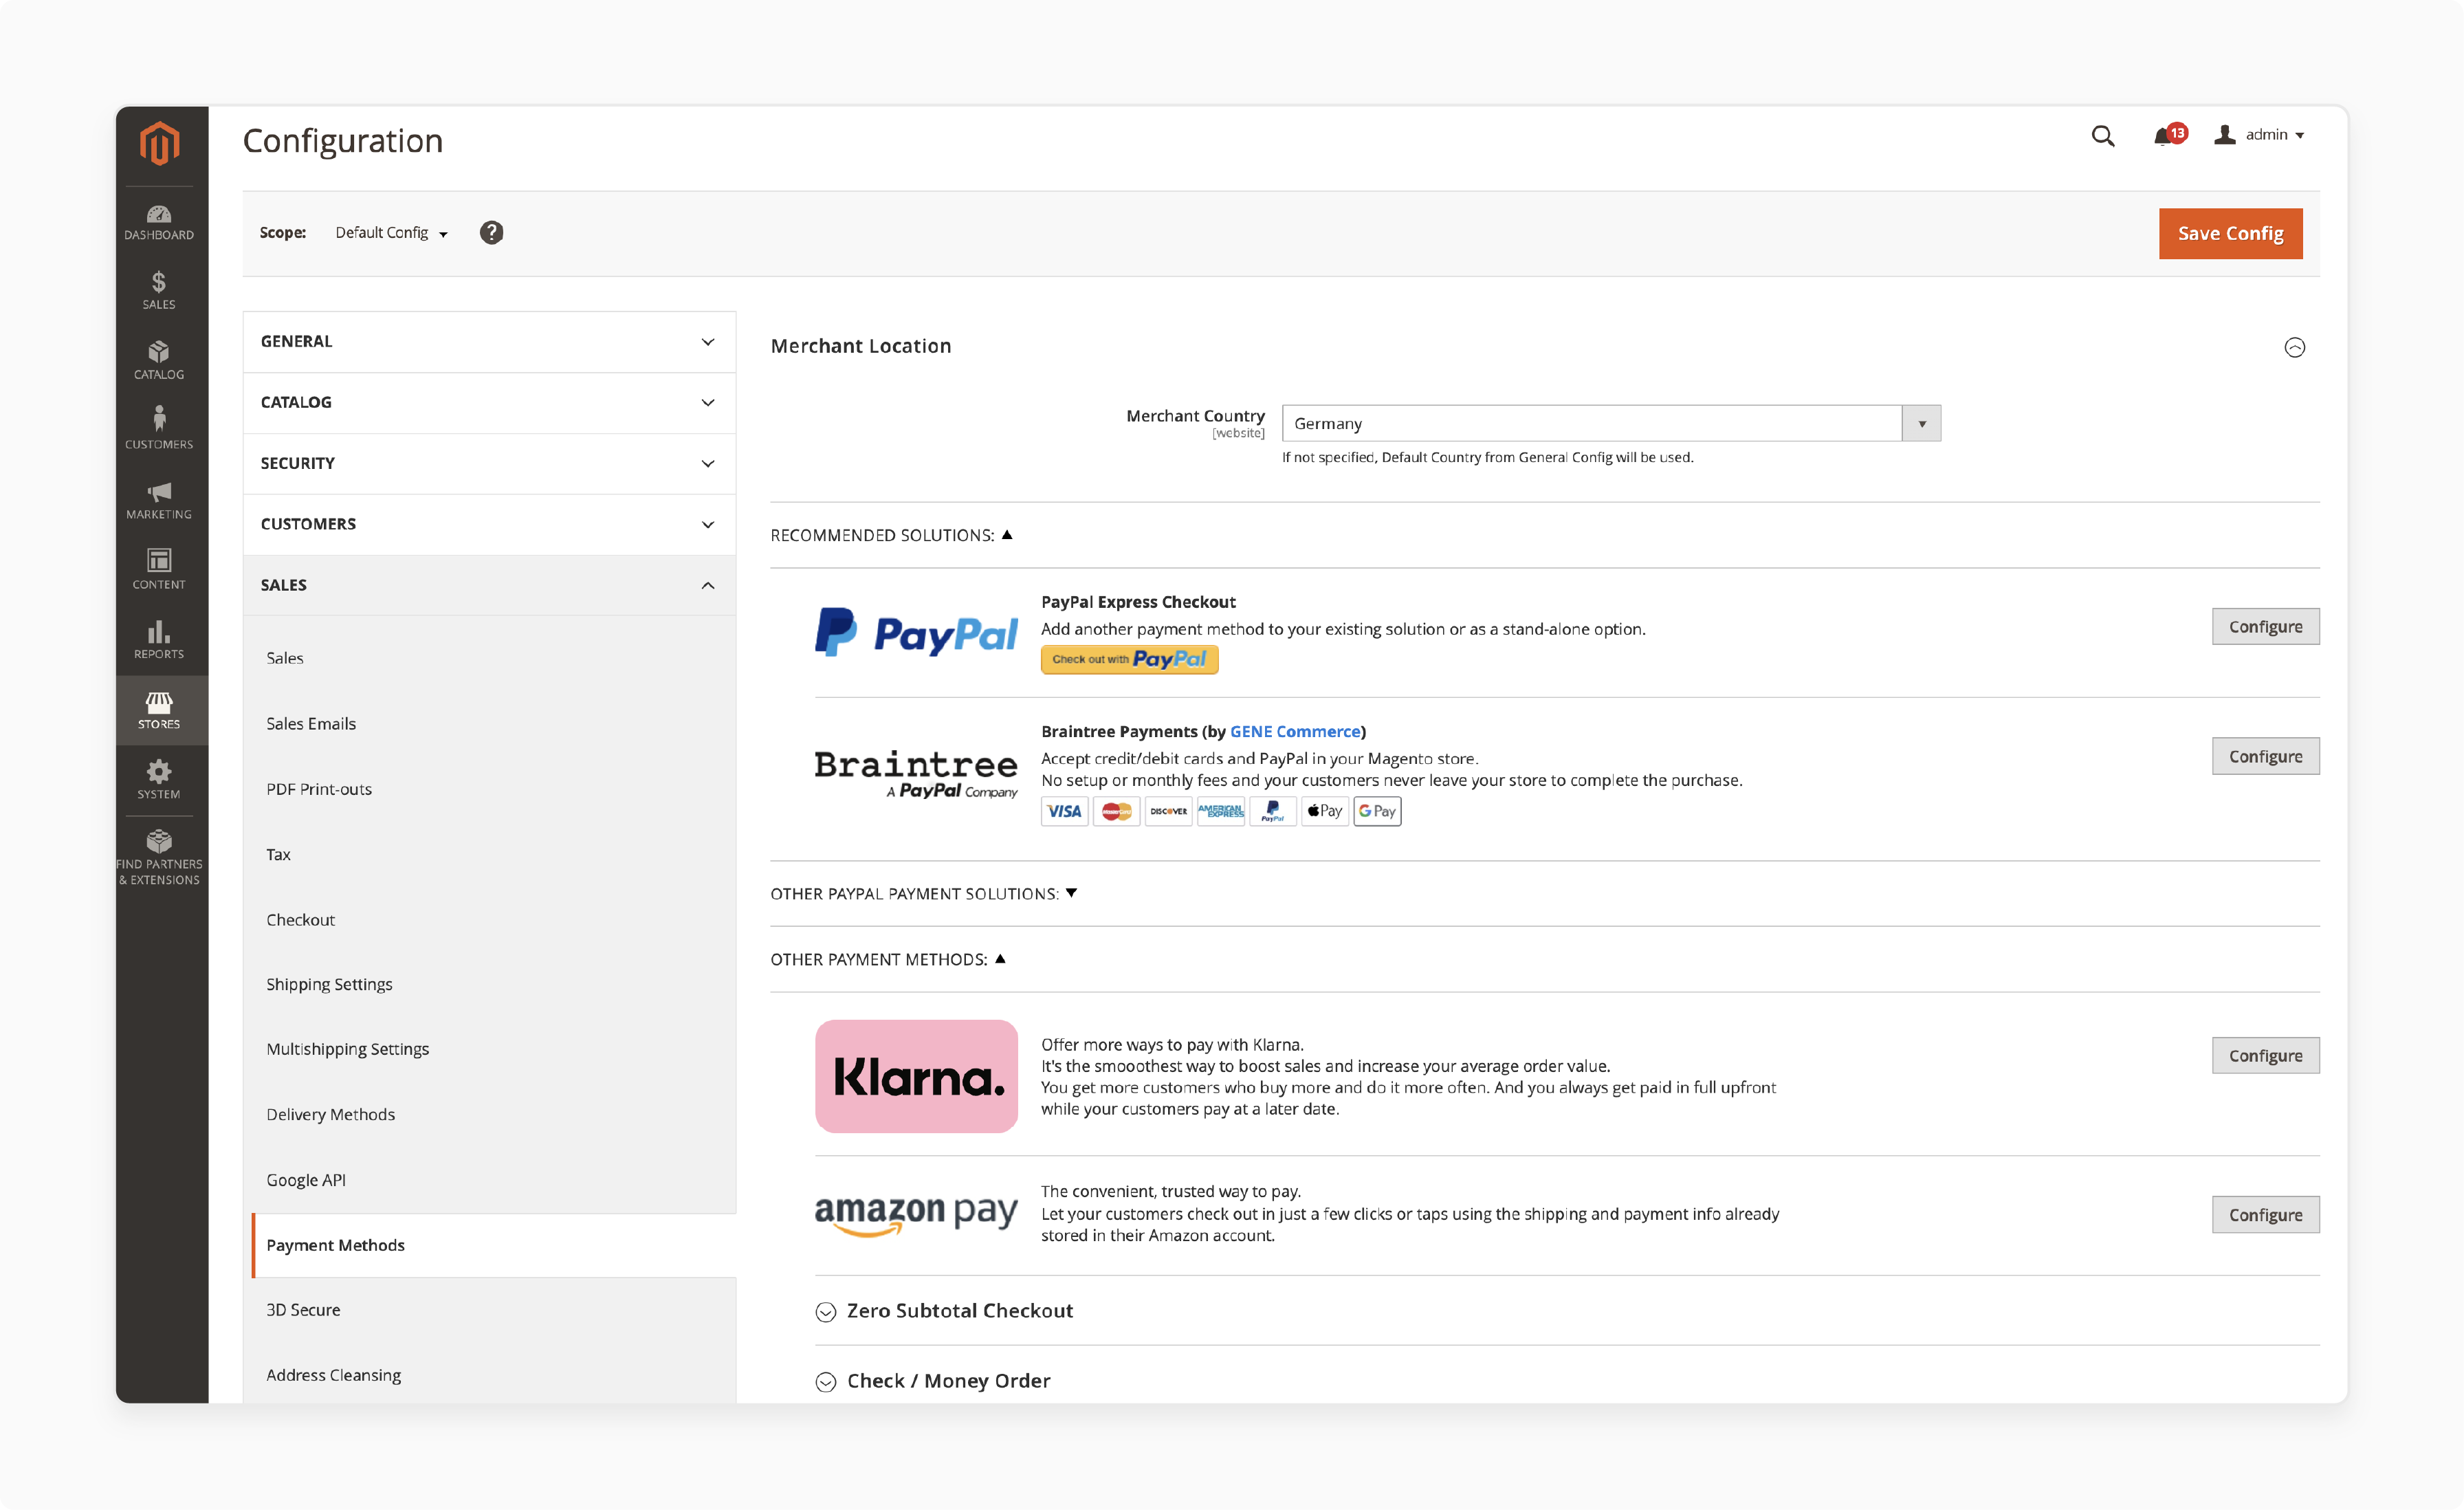The image size is (2464, 1510).
Task: Open Google API settings
Action: point(306,1180)
